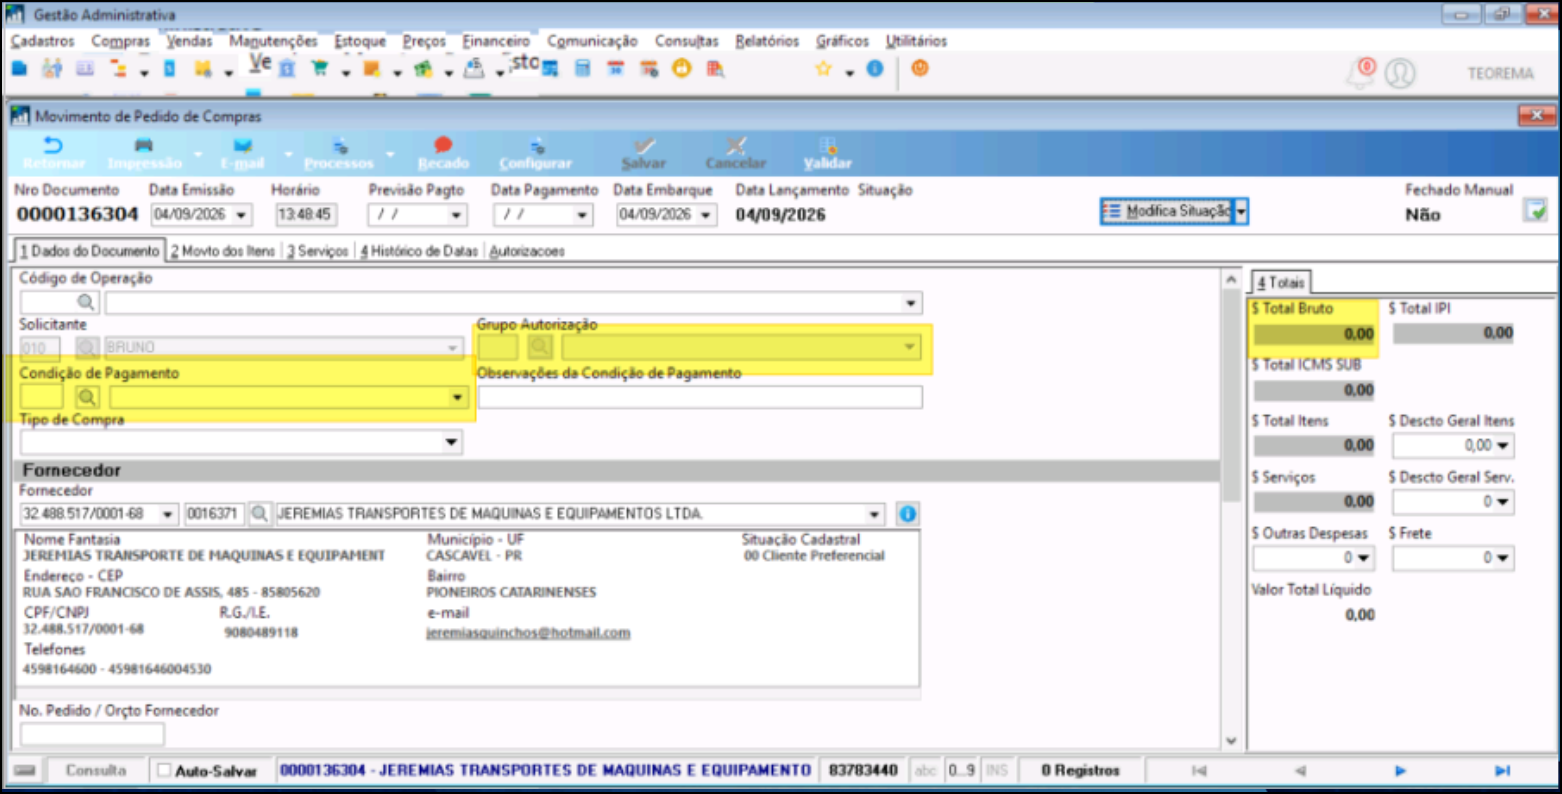Click the form's vertical scrollbar down arrow

point(1232,741)
